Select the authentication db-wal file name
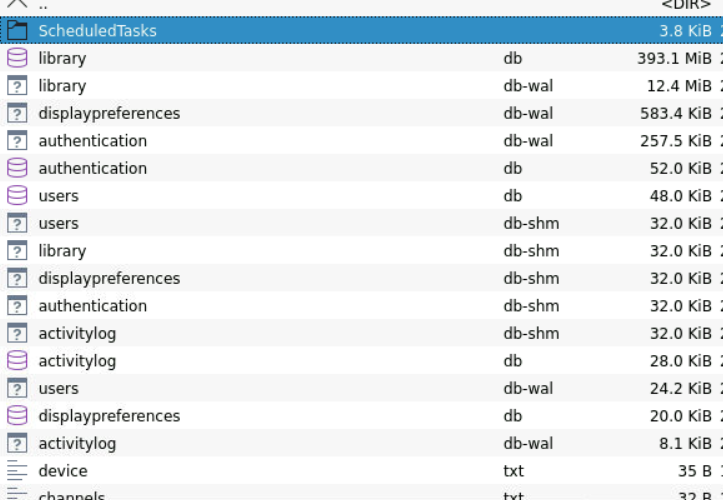 click(x=92, y=141)
